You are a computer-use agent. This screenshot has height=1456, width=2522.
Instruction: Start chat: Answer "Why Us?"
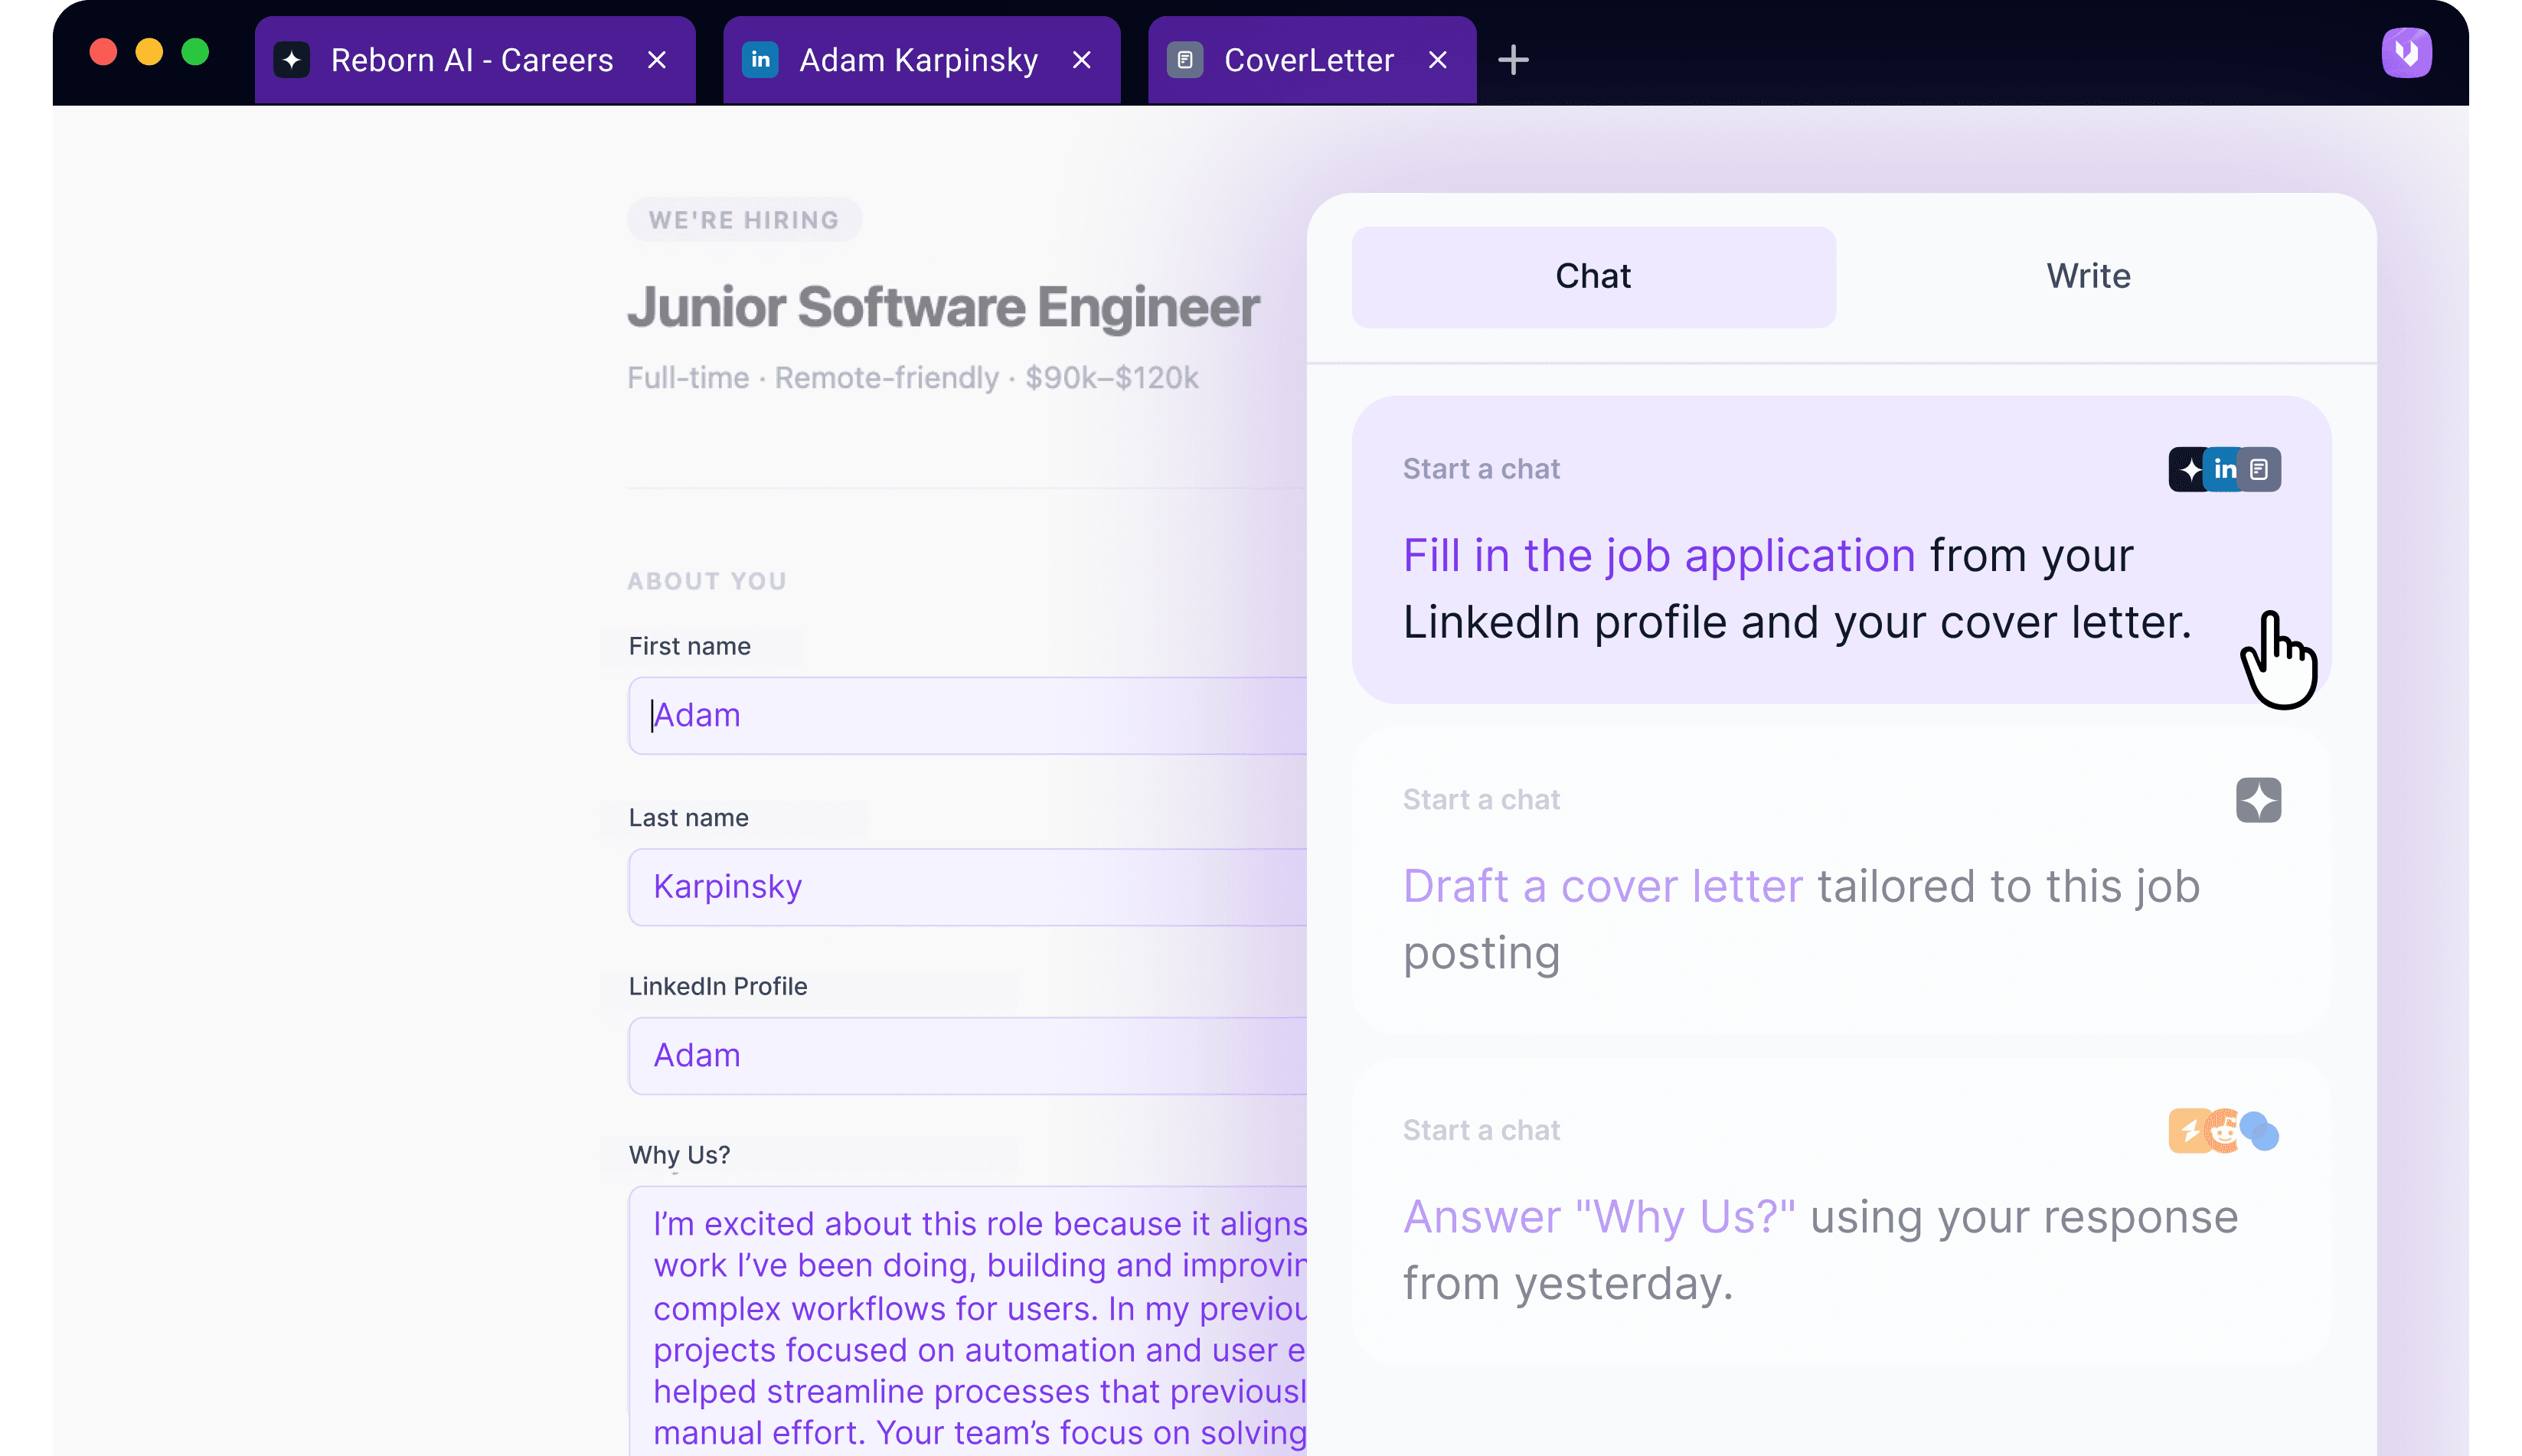pos(1818,1248)
